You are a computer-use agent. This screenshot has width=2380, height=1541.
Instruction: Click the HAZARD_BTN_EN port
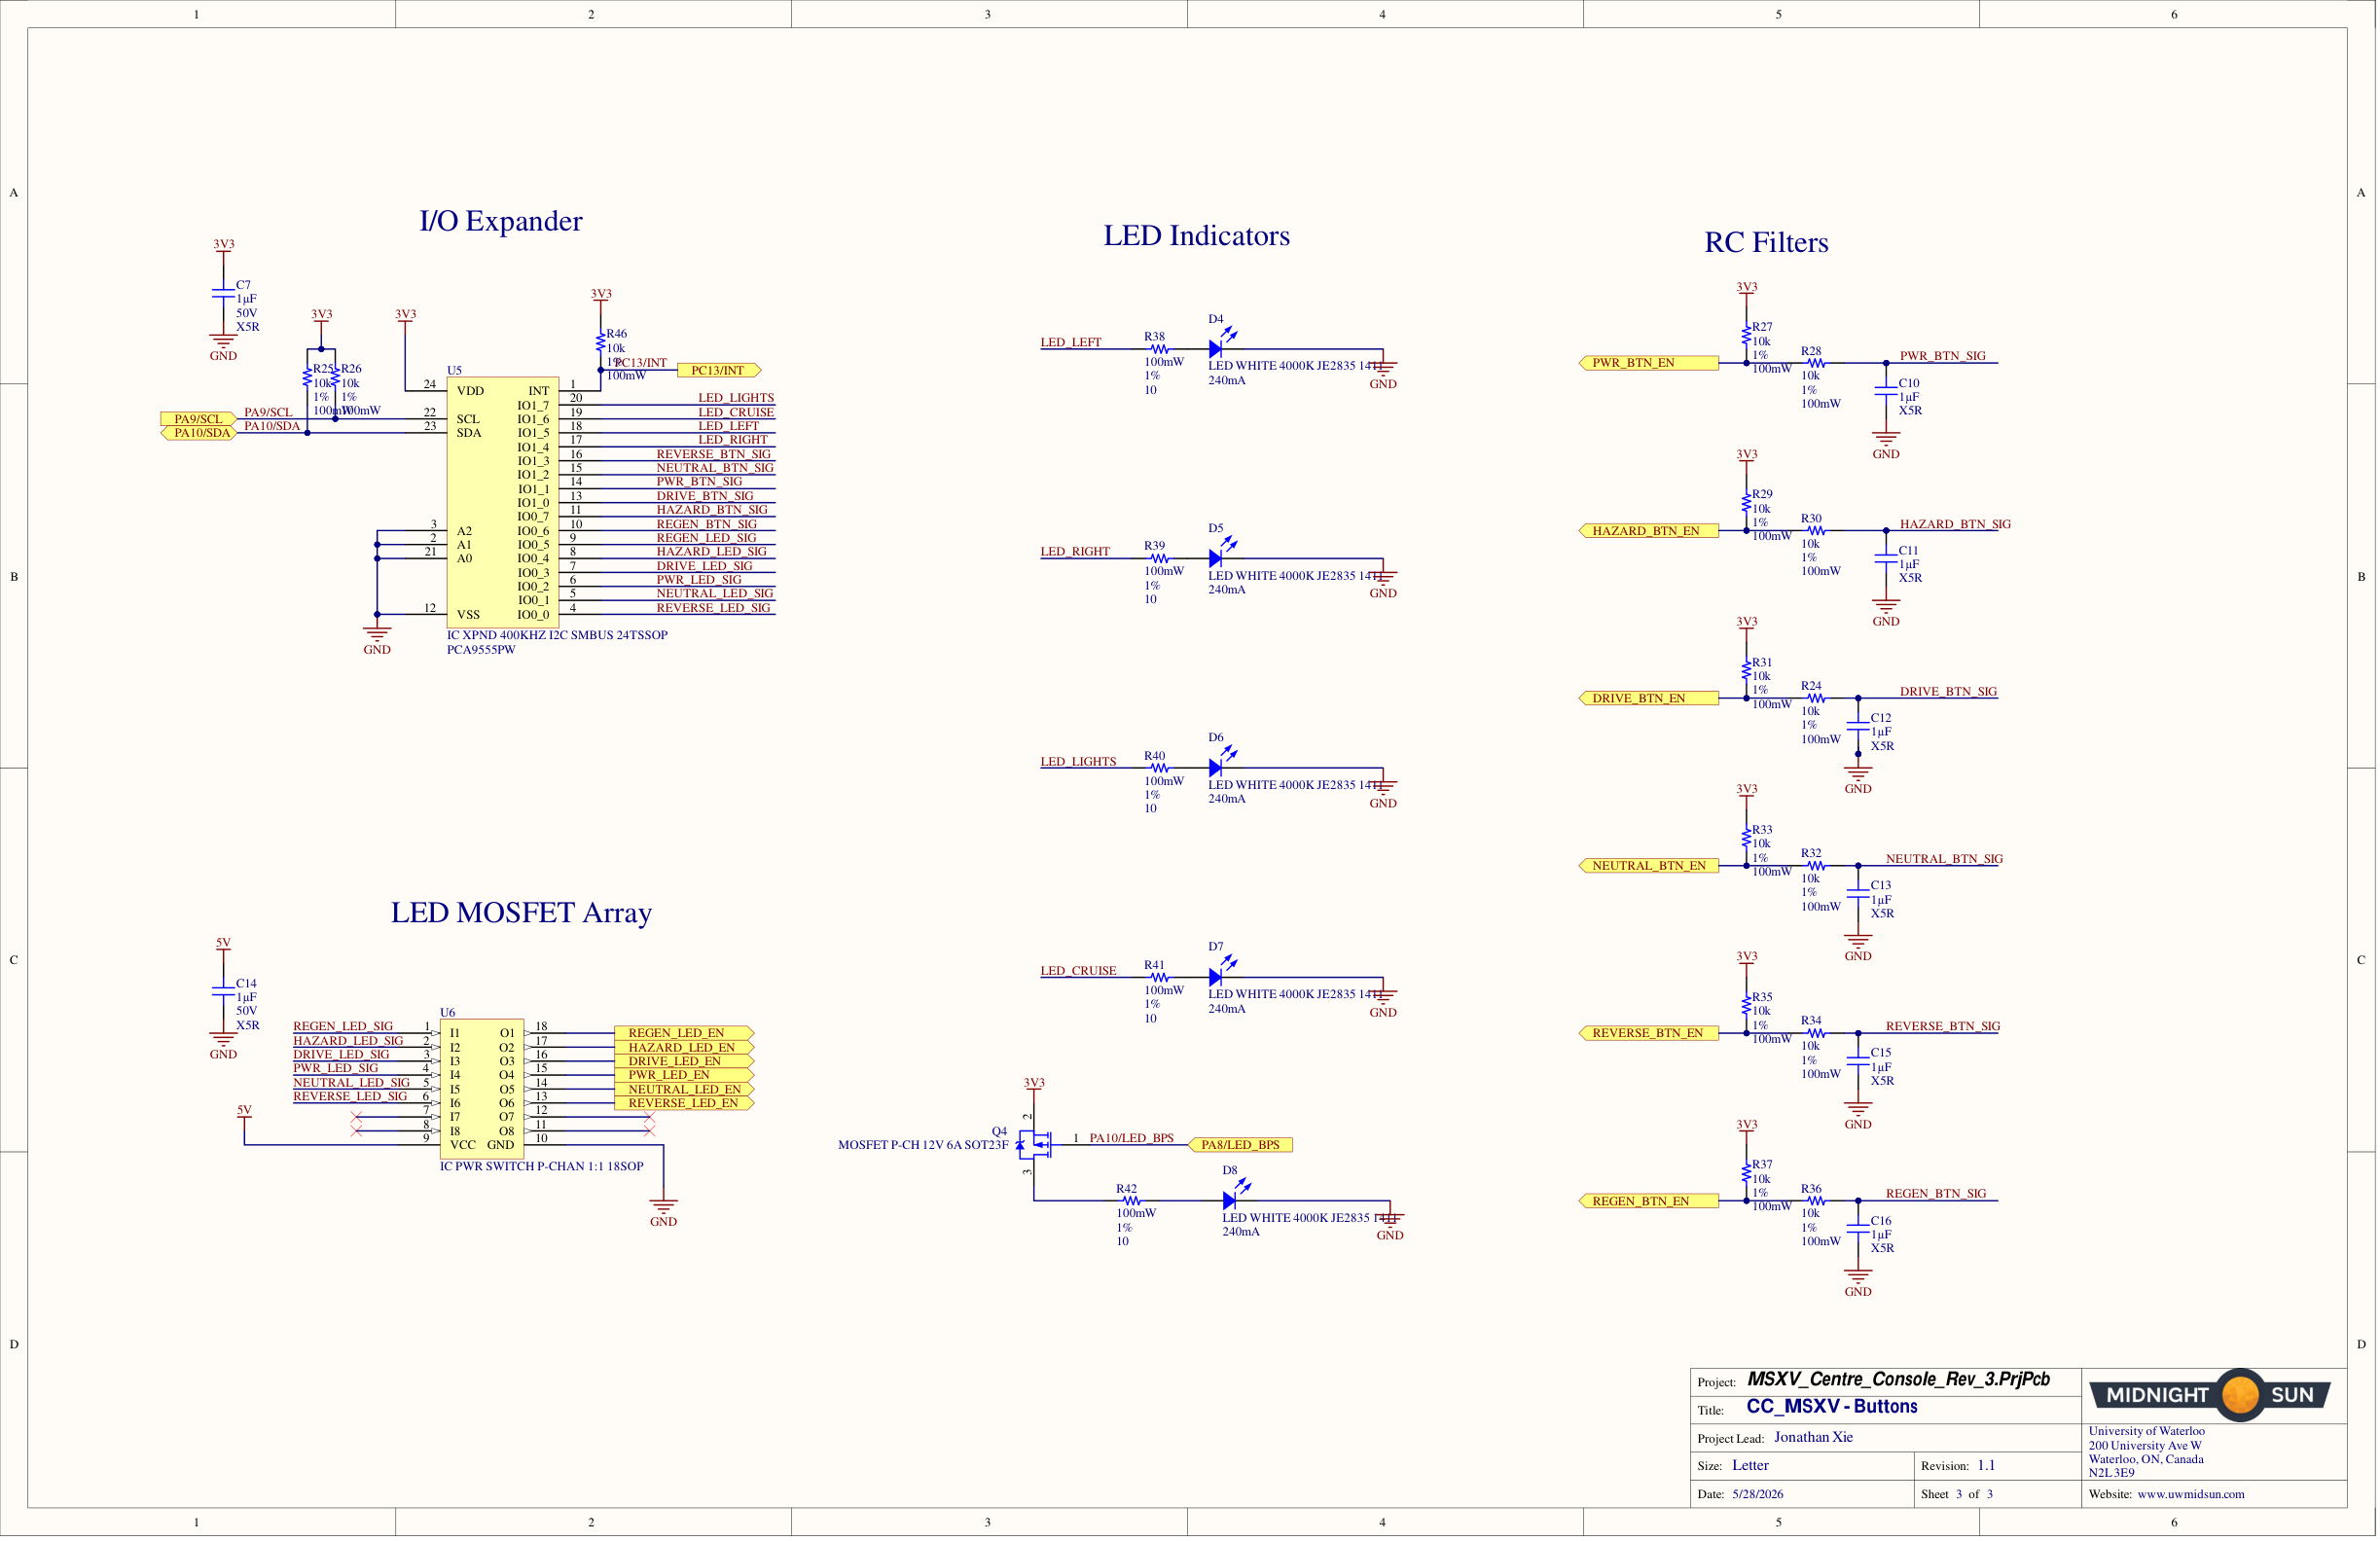point(1648,530)
